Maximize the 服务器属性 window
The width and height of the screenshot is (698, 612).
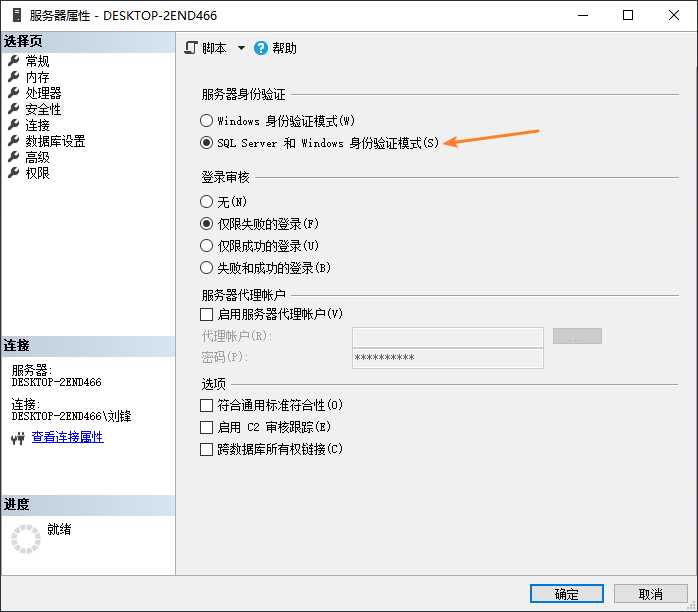pos(628,15)
